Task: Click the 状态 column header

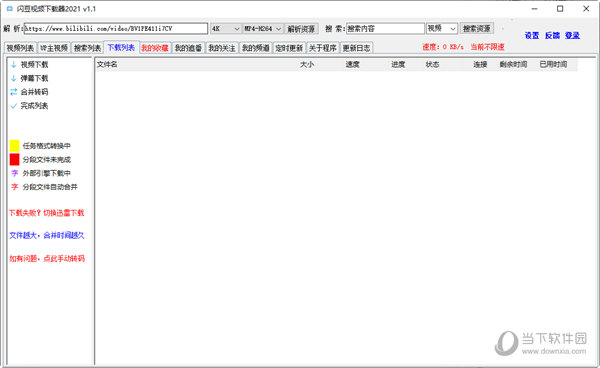Action: point(432,64)
